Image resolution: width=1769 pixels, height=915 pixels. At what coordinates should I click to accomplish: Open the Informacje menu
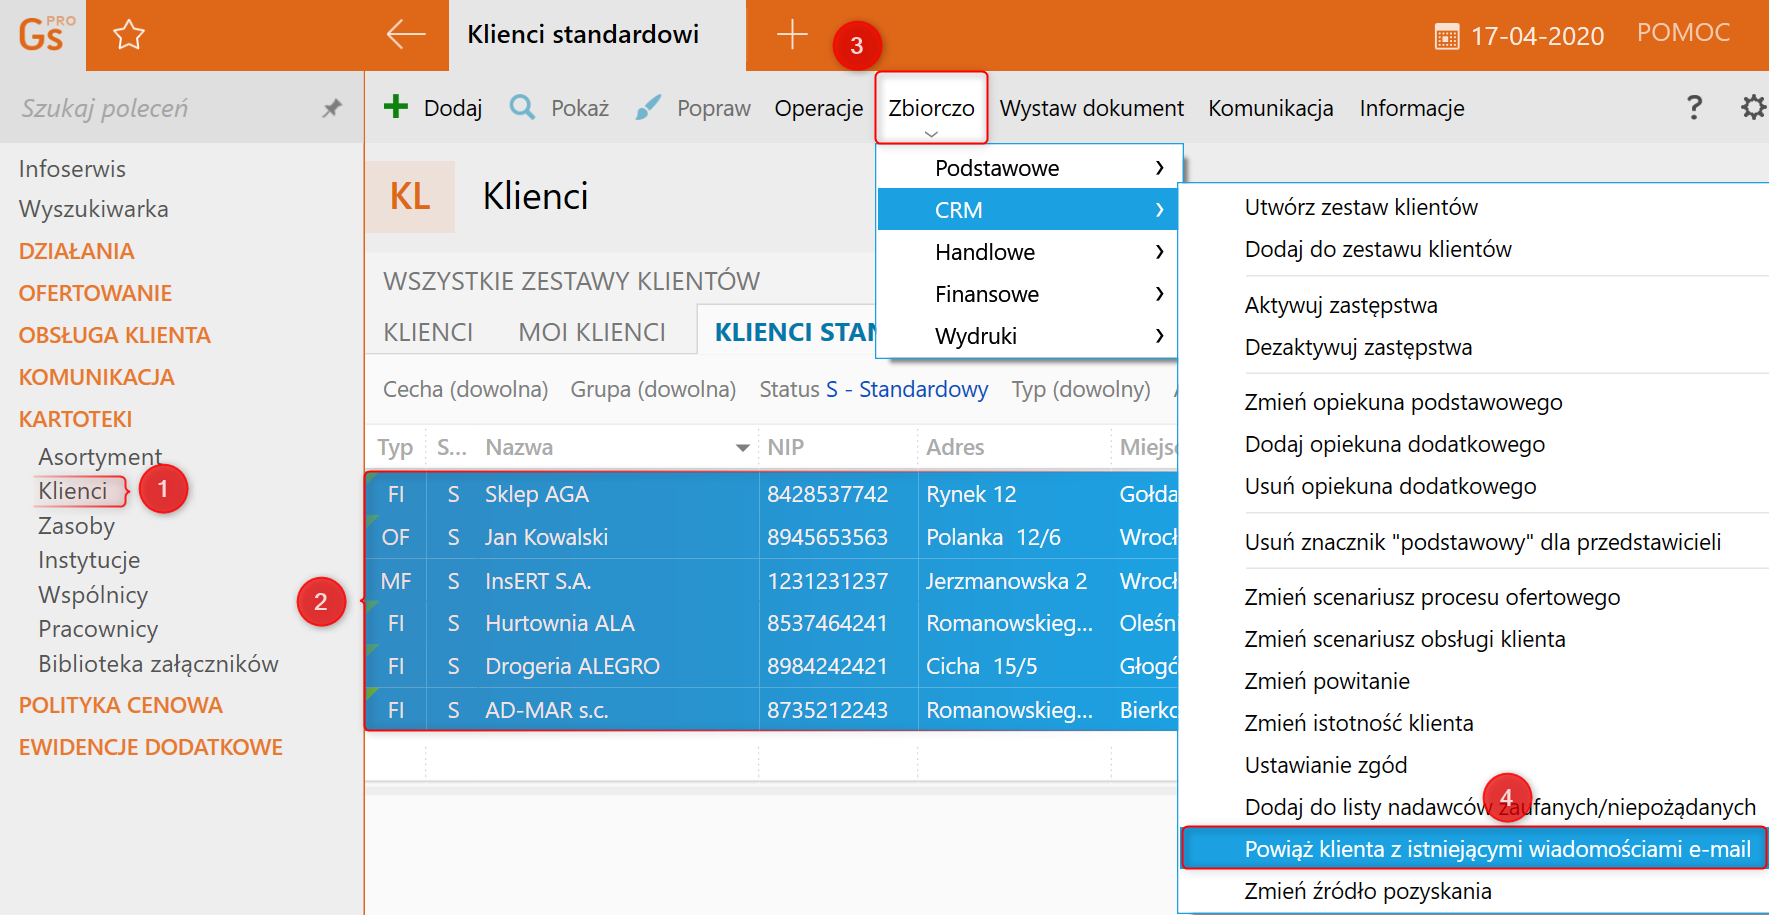point(1411,108)
